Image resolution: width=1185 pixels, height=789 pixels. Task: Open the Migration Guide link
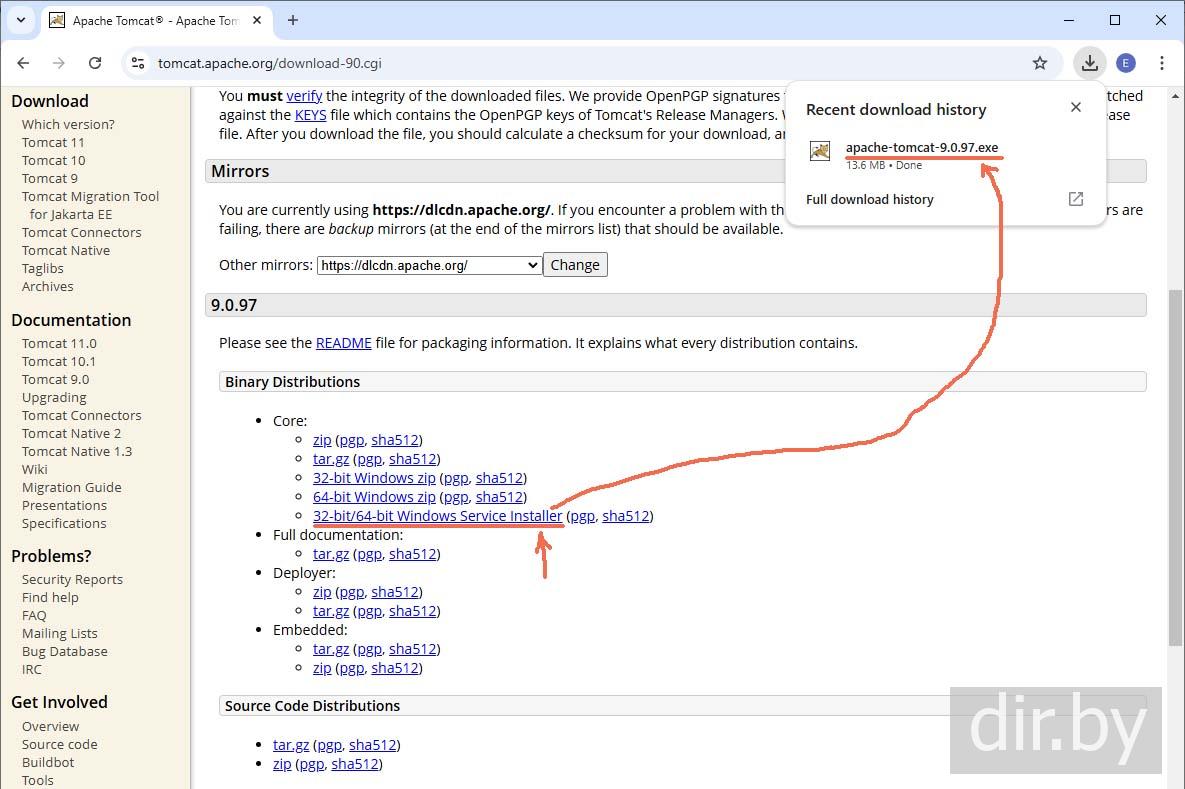(72, 487)
